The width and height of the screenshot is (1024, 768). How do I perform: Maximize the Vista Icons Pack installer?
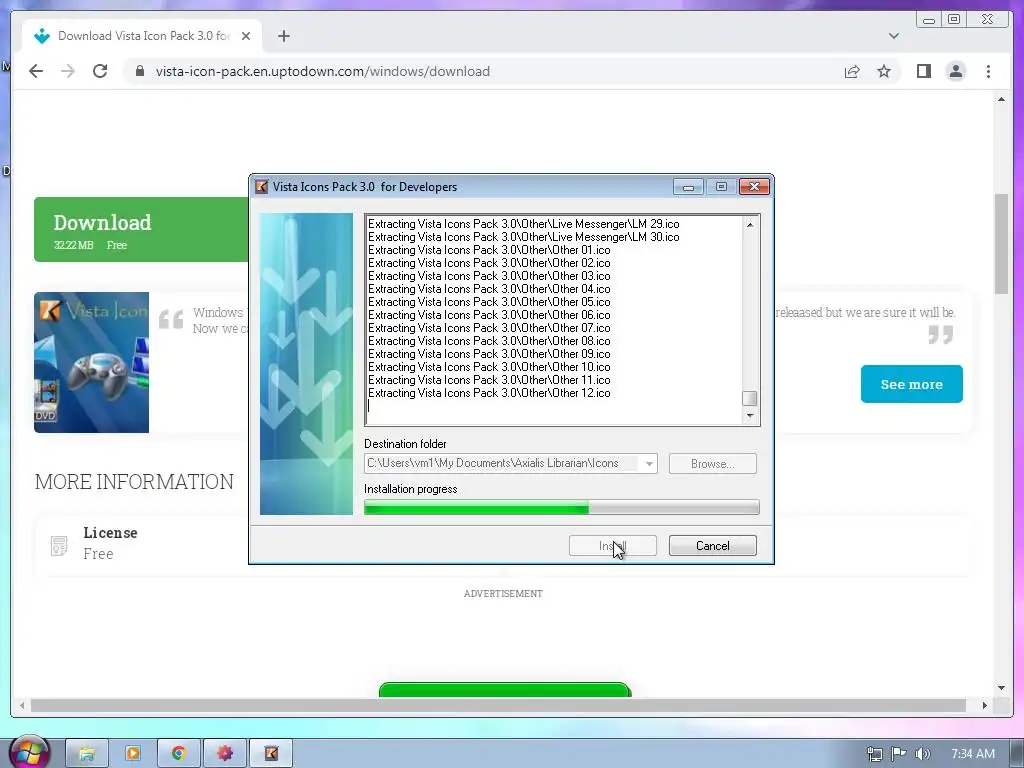point(721,187)
